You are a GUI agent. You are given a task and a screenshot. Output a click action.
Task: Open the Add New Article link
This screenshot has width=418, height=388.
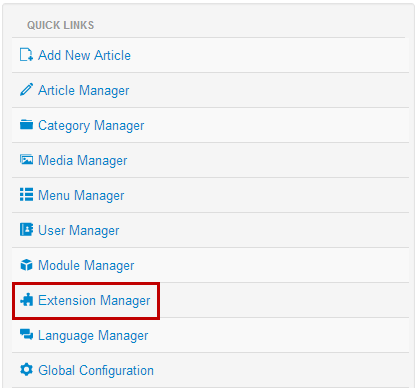pos(84,55)
